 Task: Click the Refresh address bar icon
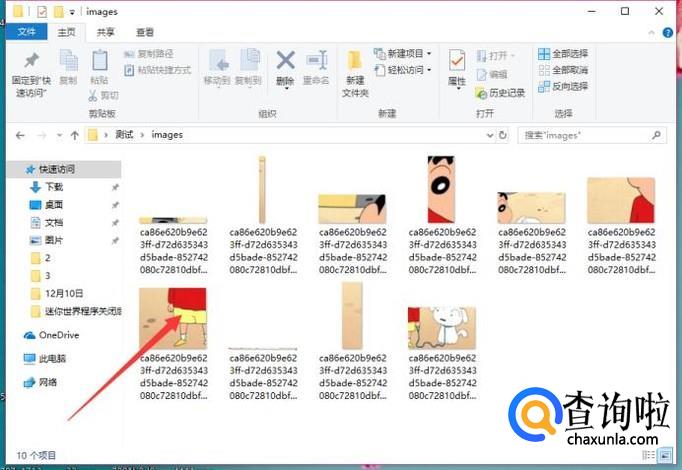click(x=503, y=135)
